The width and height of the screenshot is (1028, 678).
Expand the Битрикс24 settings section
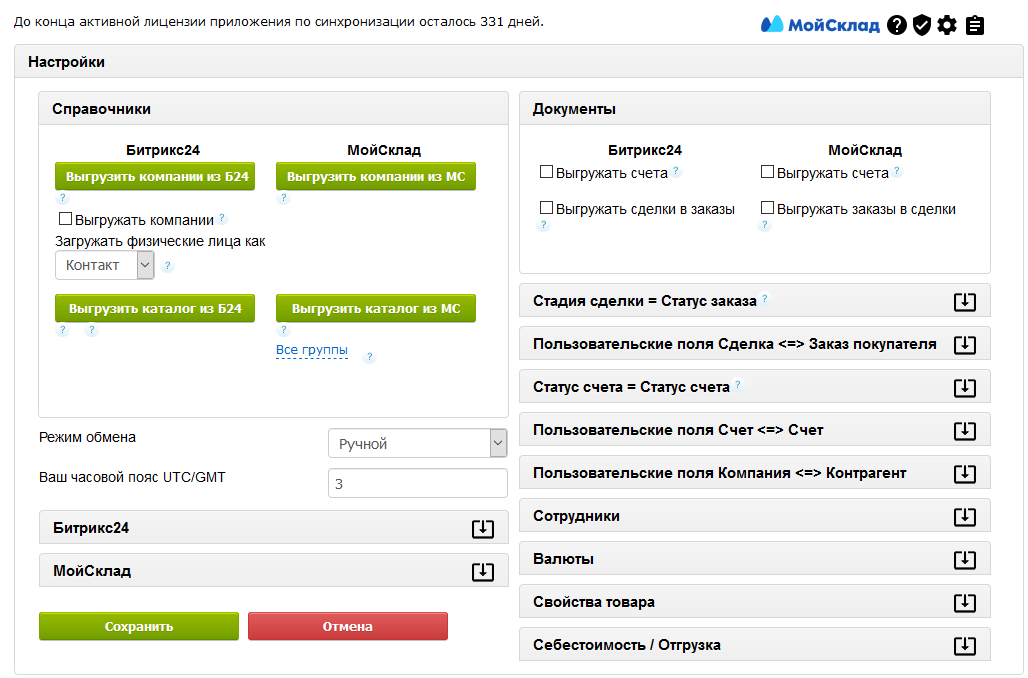point(482,528)
